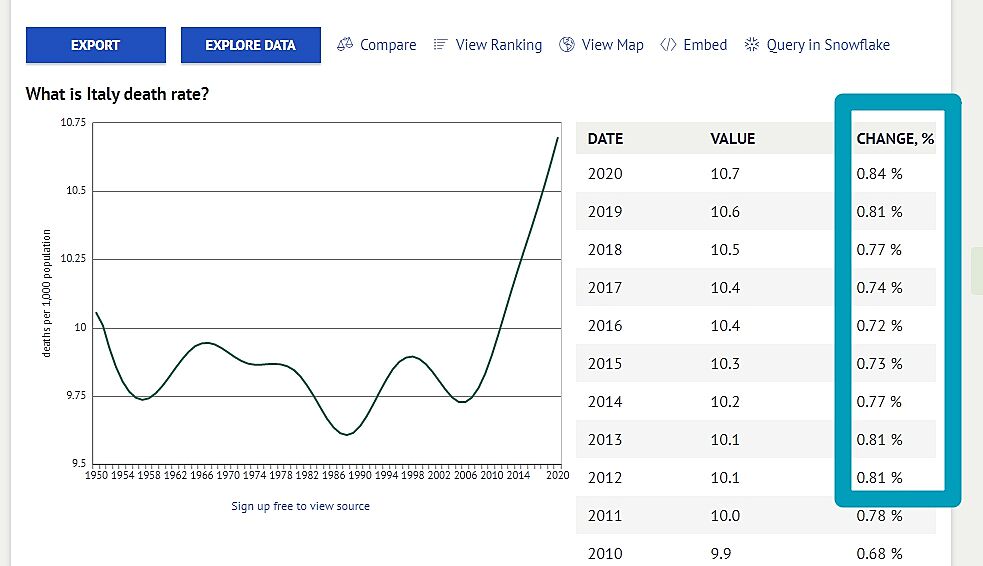Click the blue EXPORT button
This screenshot has width=983, height=566.
(x=95, y=45)
